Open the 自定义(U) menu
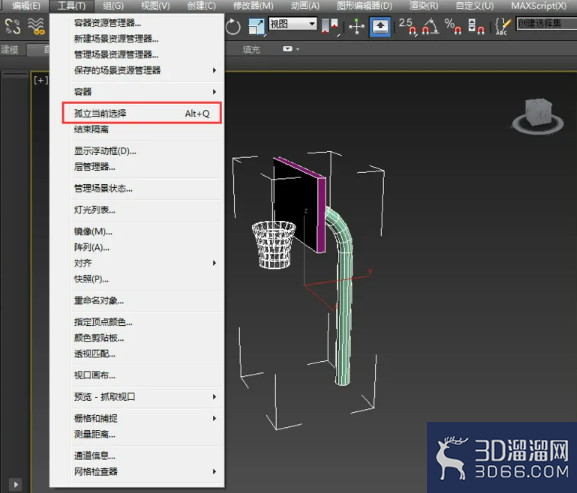Image resolution: width=577 pixels, height=493 pixels. pos(475,6)
